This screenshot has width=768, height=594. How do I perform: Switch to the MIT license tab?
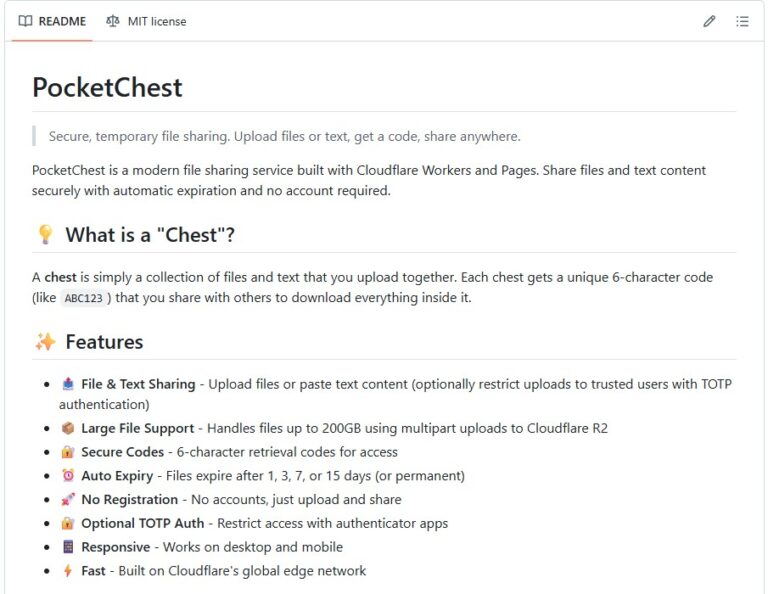[x=146, y=21]
